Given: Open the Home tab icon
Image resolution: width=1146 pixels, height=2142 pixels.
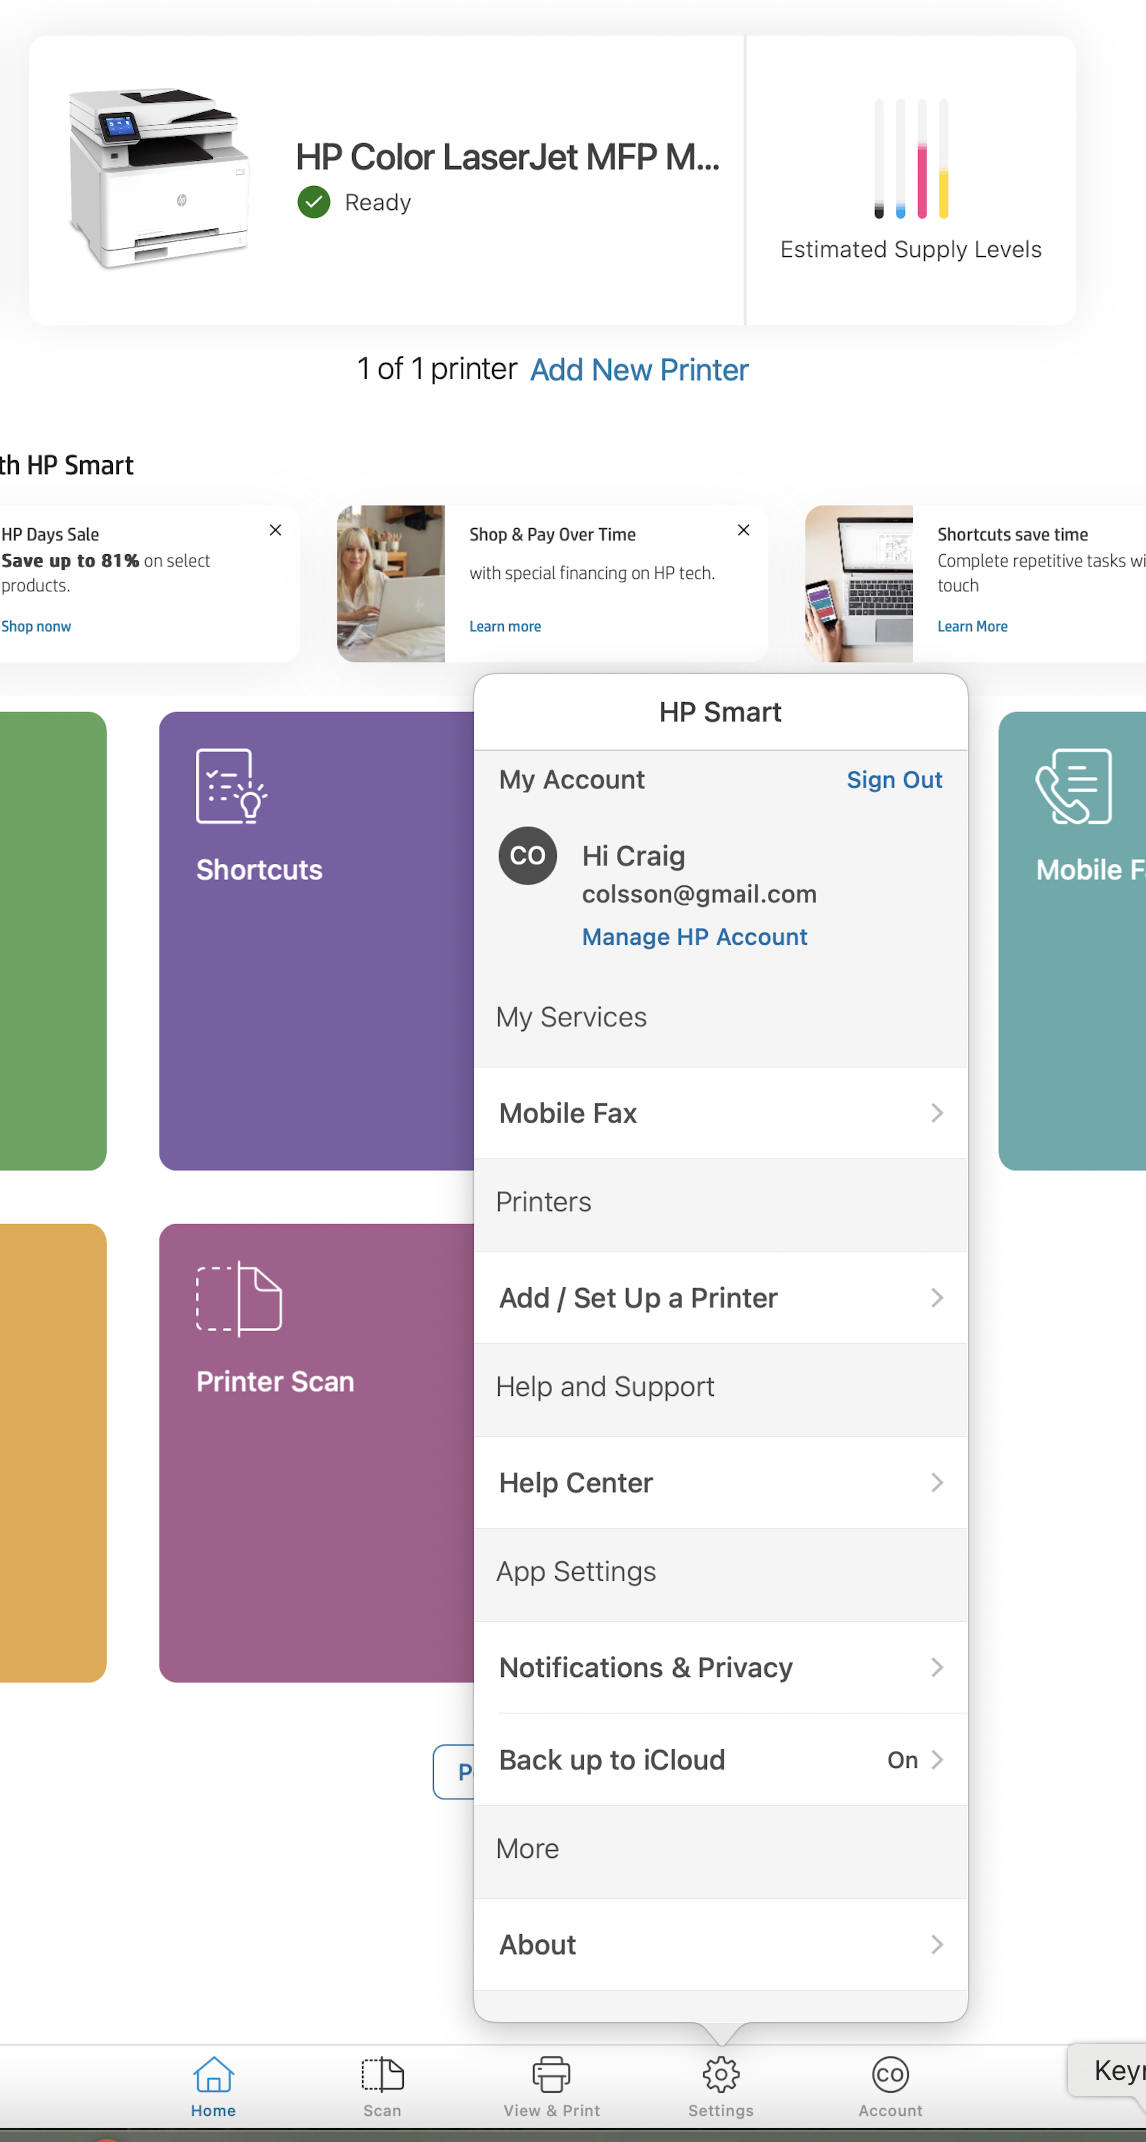Looking at the screenshot, I should tap(213, 2074).
